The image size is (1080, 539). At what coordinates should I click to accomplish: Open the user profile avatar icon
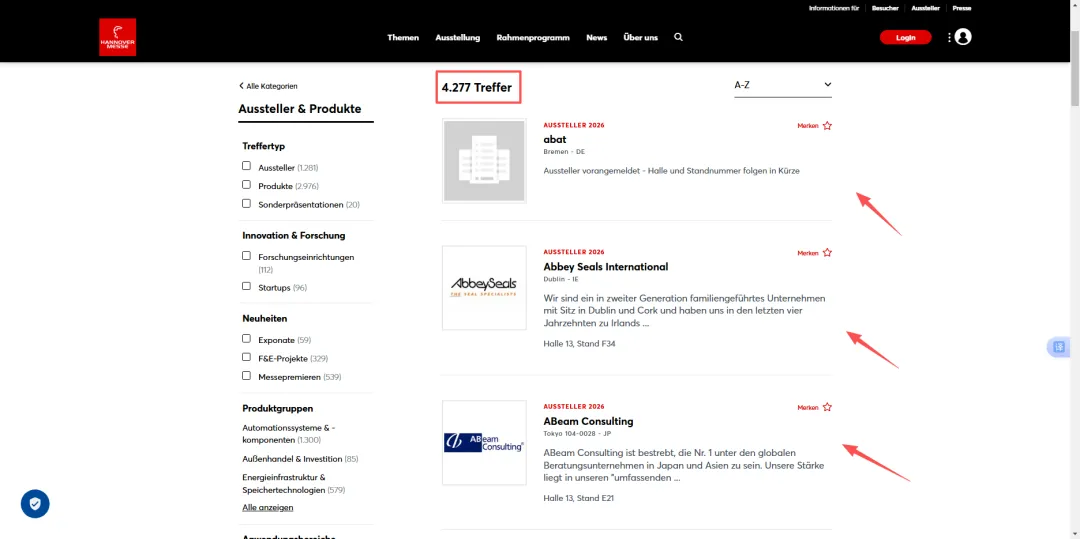pos(963,37)
